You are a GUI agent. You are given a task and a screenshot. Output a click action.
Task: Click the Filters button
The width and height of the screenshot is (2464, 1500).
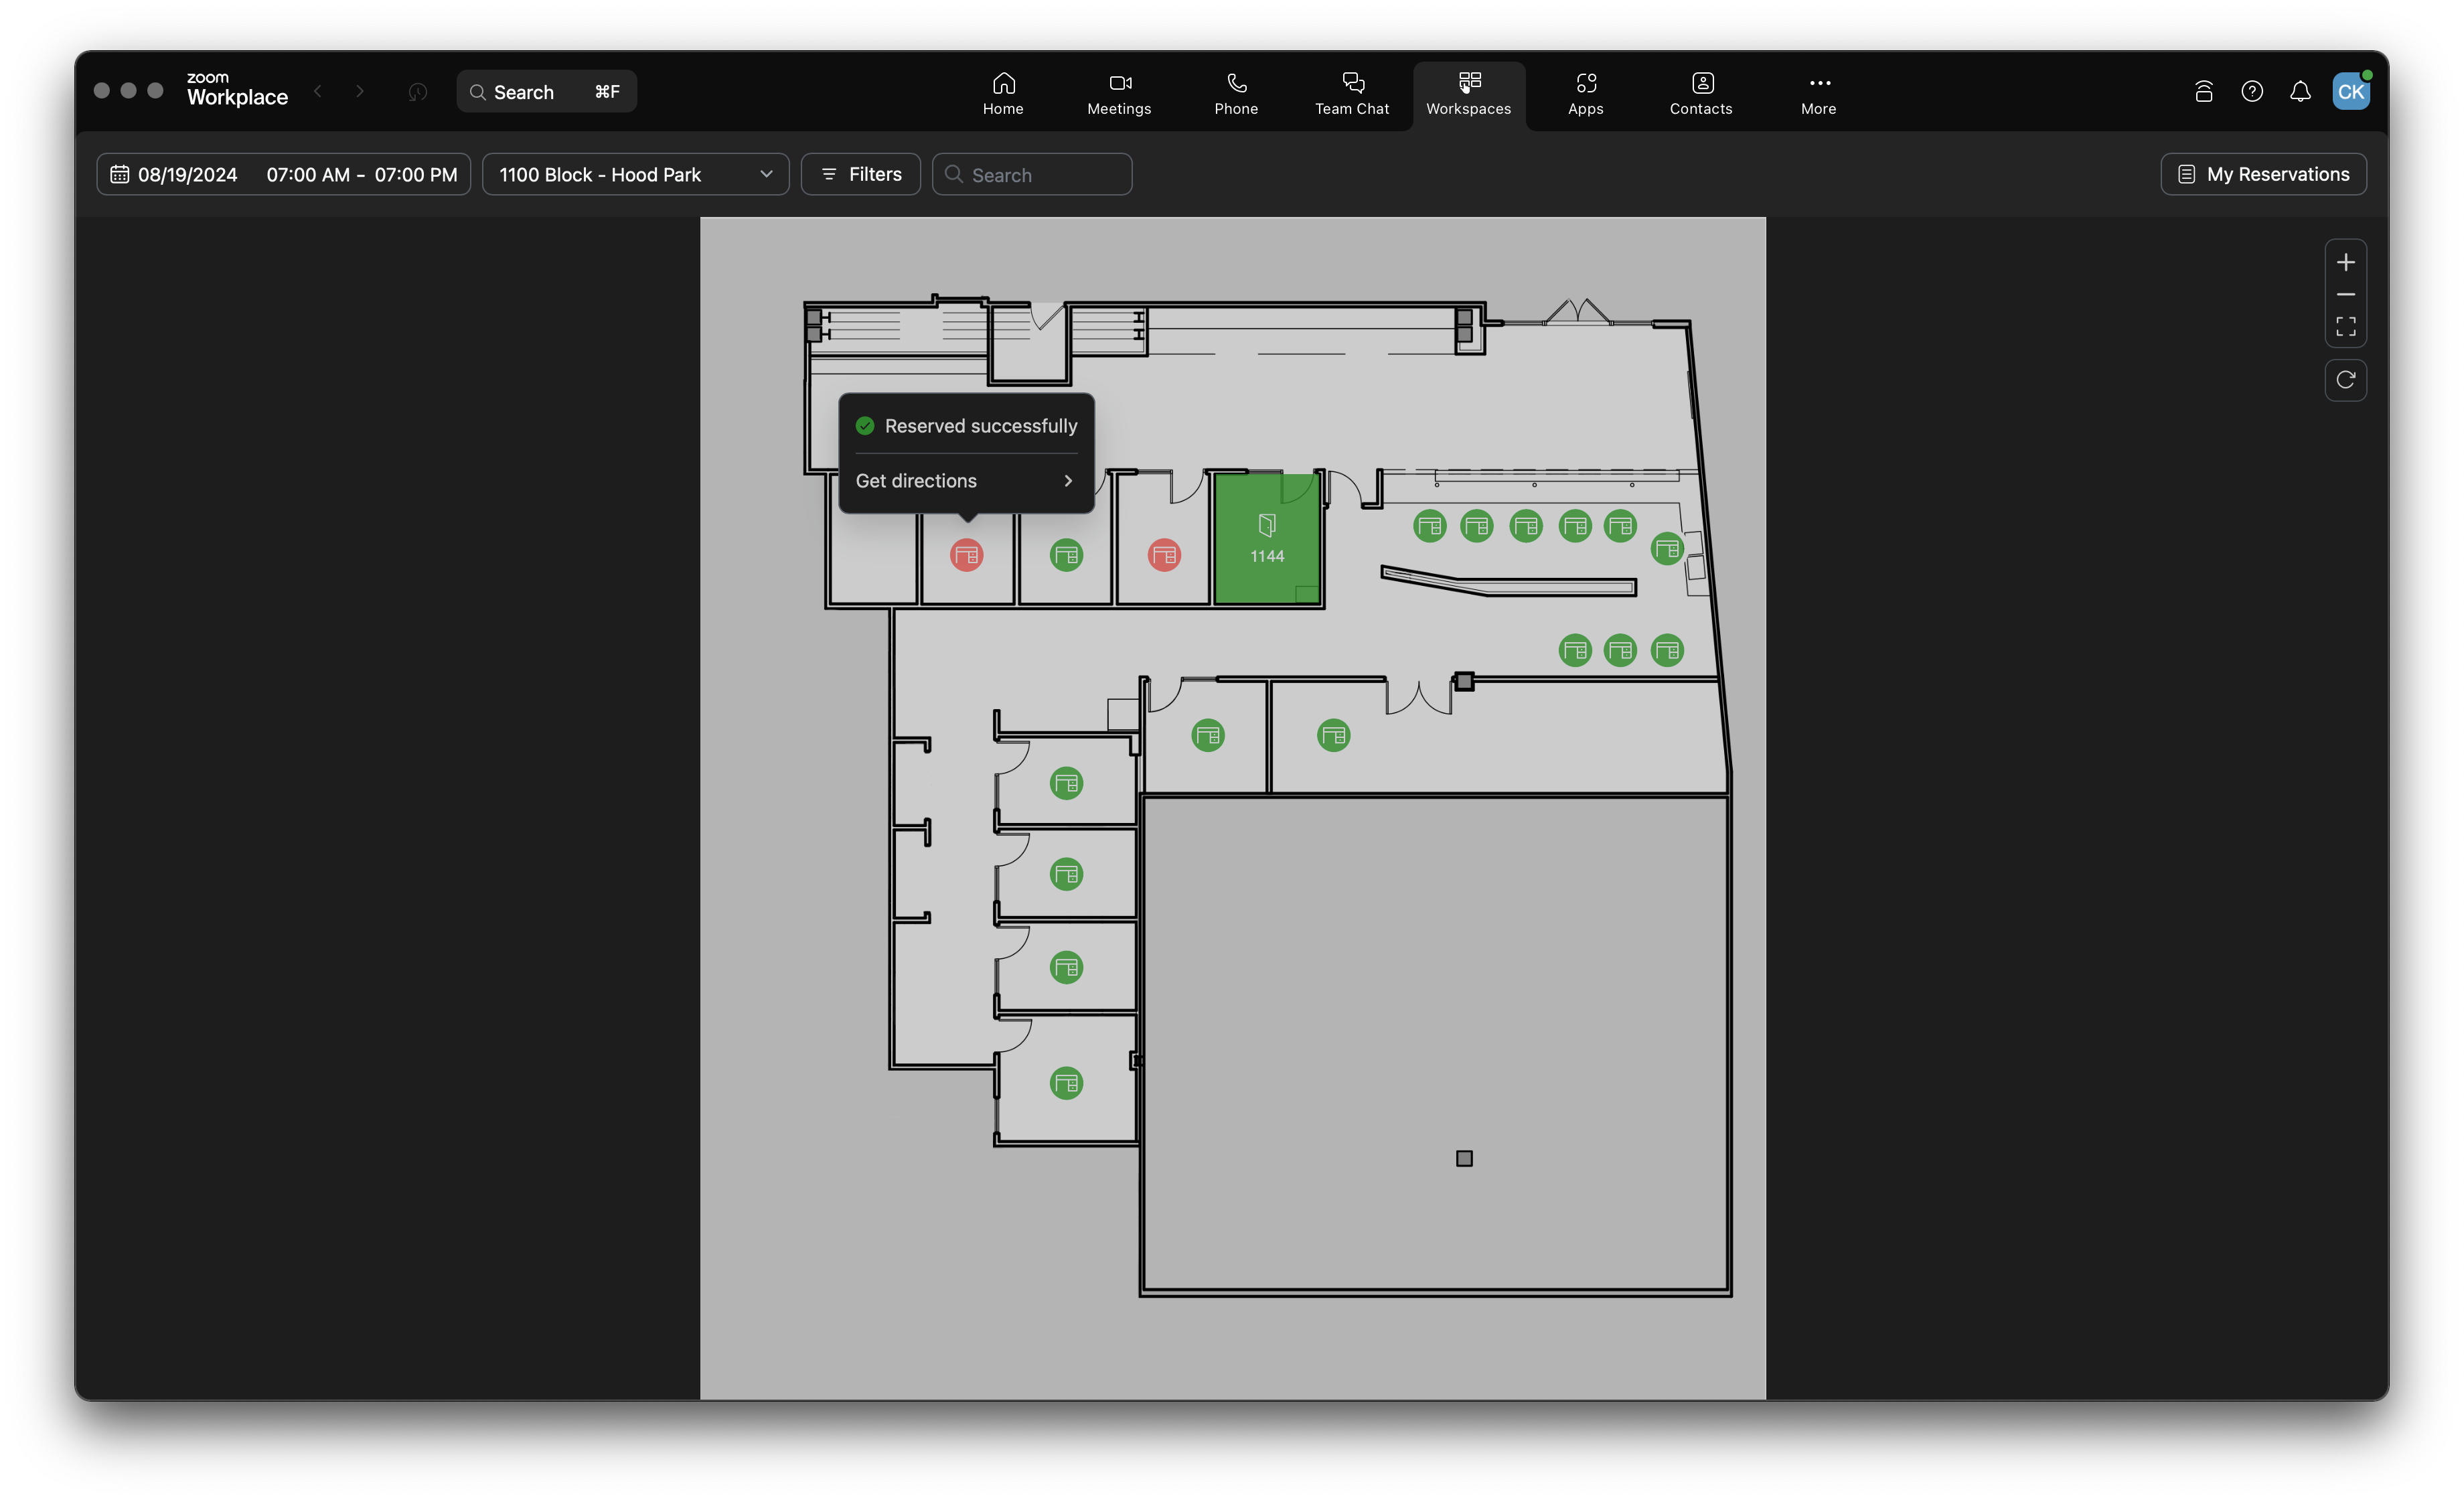click(860, 174)
